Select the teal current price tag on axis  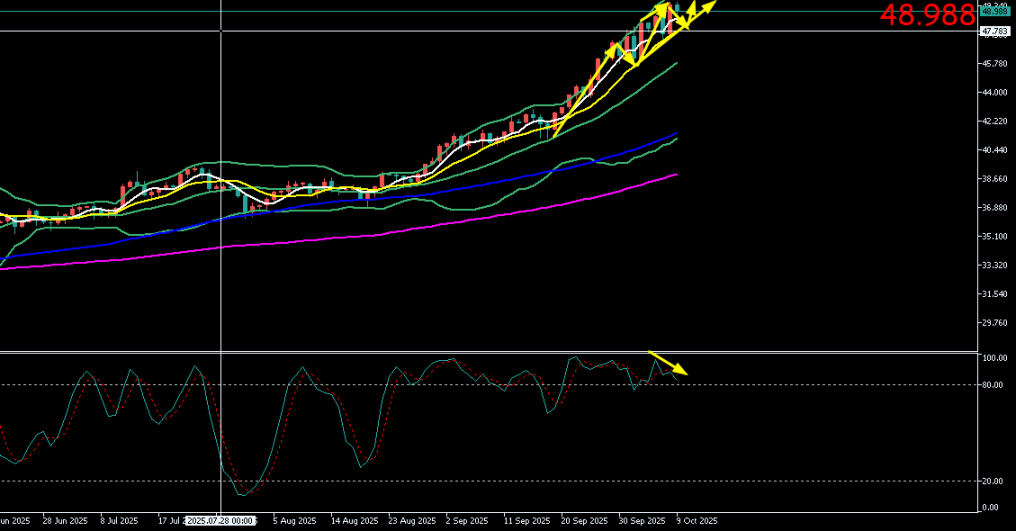(993, 12)
